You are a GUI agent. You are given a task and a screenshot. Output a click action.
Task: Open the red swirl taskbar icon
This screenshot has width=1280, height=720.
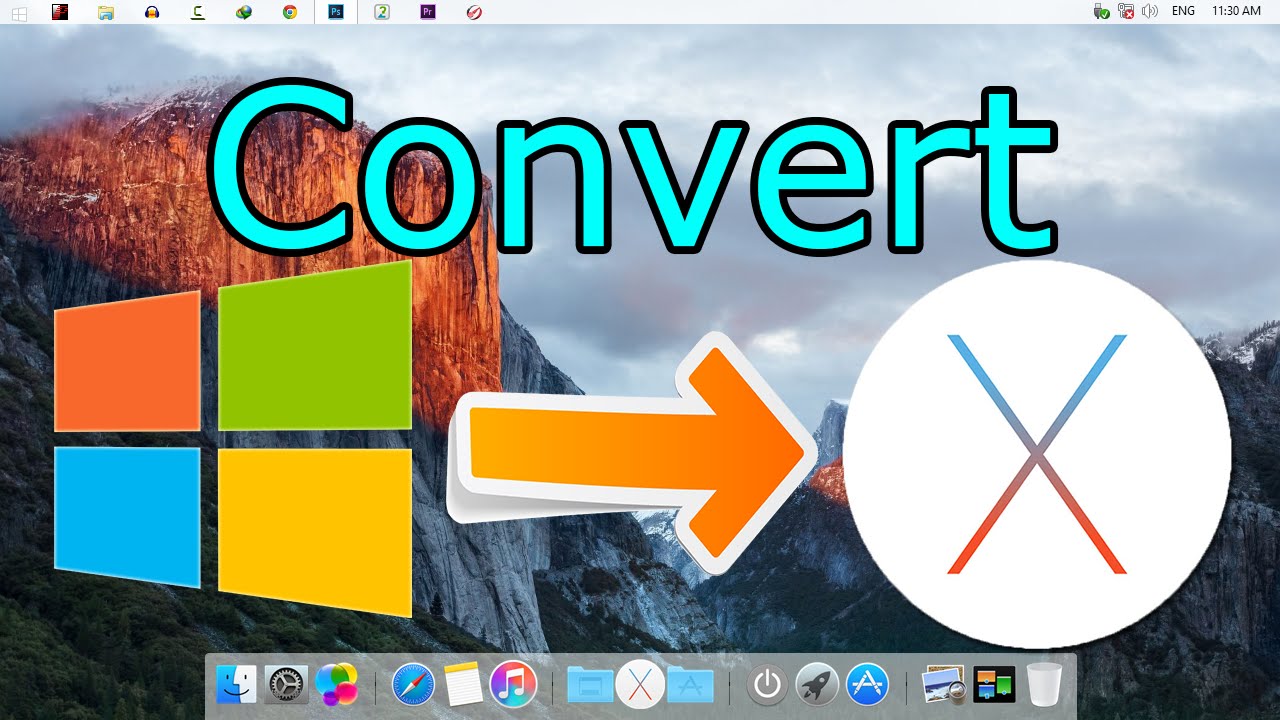coord(475,12)
